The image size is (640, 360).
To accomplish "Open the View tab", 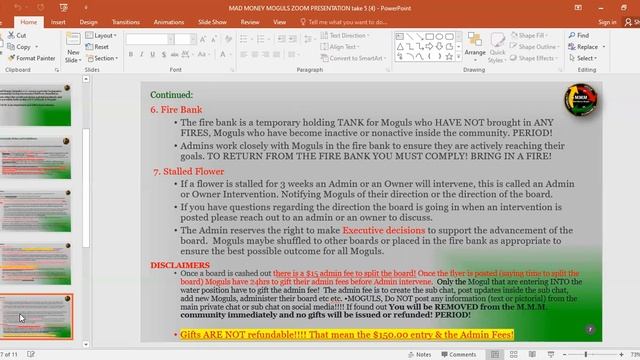I will [280, 22].
